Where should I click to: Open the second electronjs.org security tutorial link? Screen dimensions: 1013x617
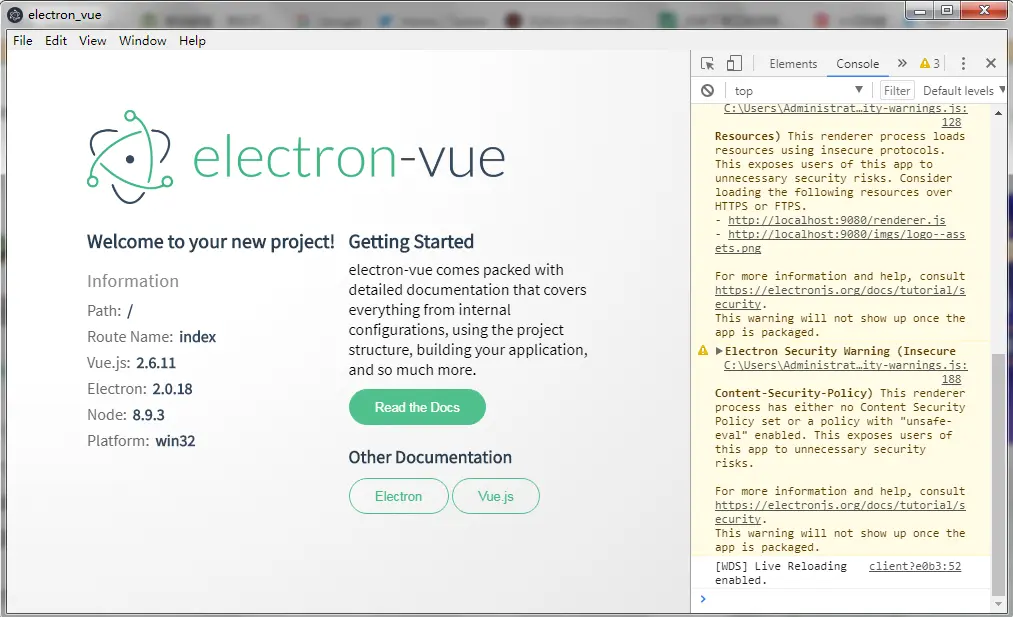coord(840,512)
